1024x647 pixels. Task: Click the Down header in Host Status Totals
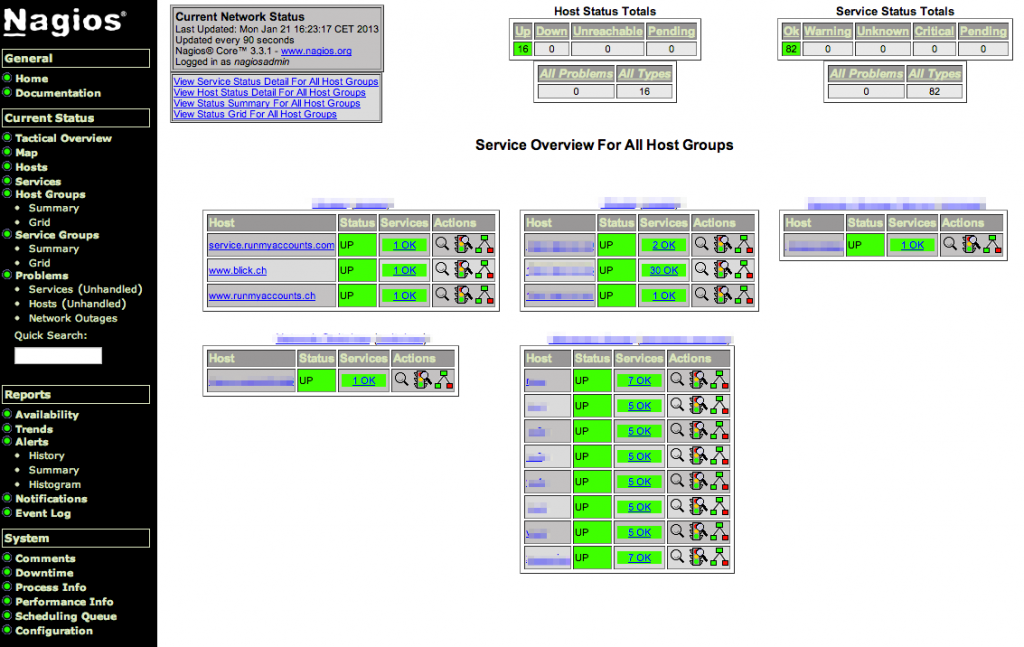point(551,31)
